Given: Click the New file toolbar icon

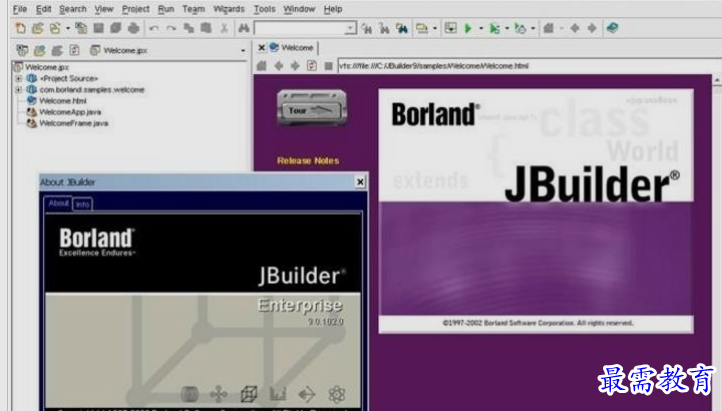Looking at the screenshot, I should point(20,28).
